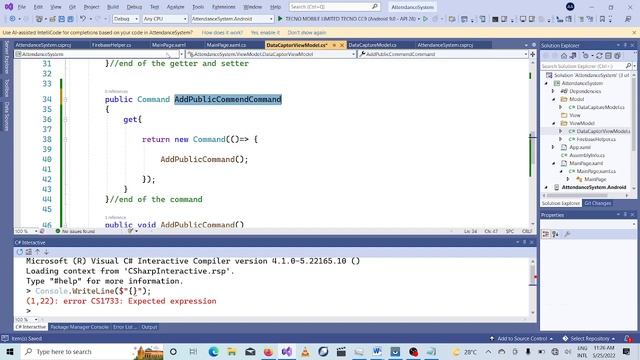Open the Debug menu
Viewport: 640px width, 360px height.
(134, 7)
